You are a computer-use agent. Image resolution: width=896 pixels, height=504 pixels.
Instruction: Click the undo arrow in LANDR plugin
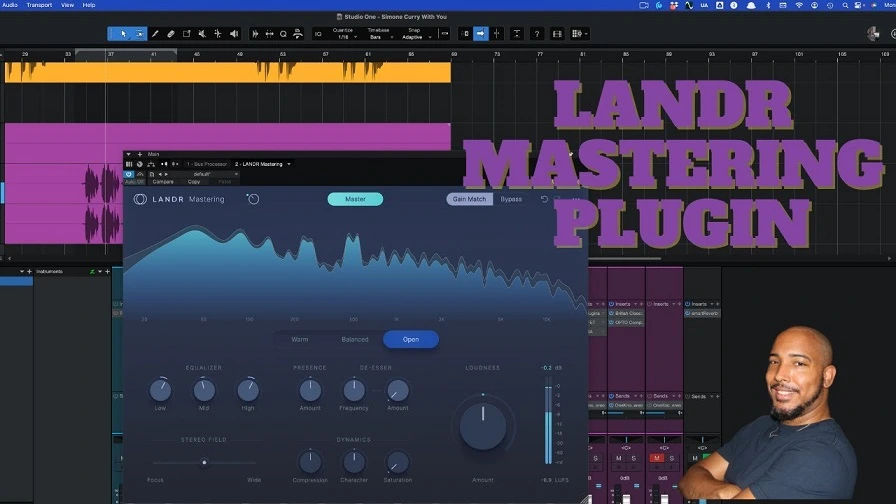(544, 199)
